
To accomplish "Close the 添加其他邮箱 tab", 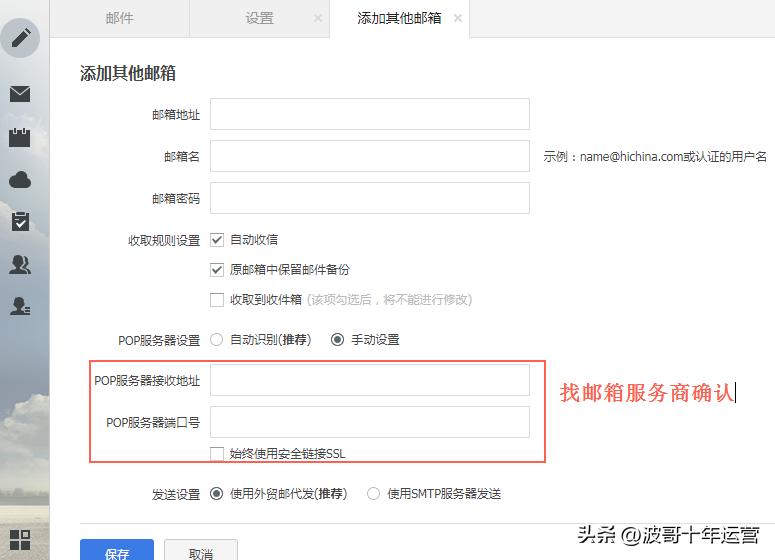I will coord(458,18).
